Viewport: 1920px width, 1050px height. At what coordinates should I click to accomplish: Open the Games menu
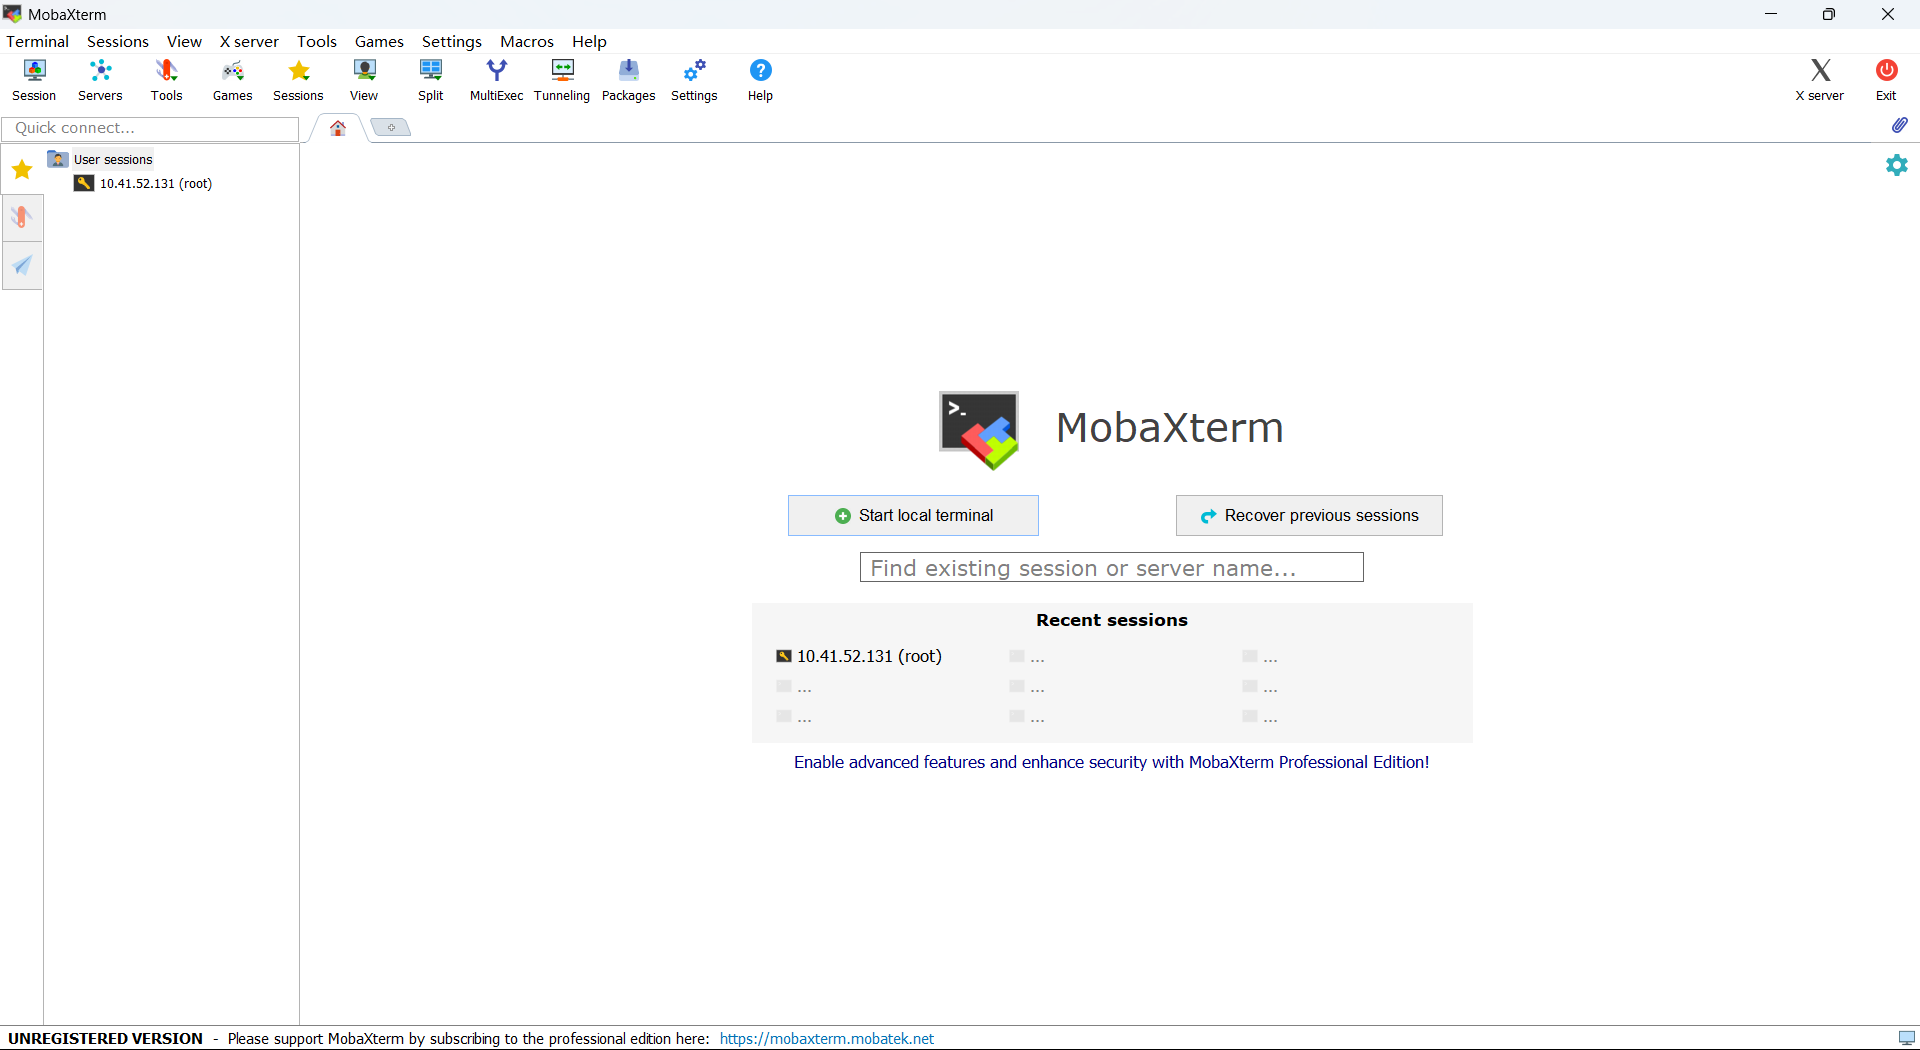(x=379, y=41)
